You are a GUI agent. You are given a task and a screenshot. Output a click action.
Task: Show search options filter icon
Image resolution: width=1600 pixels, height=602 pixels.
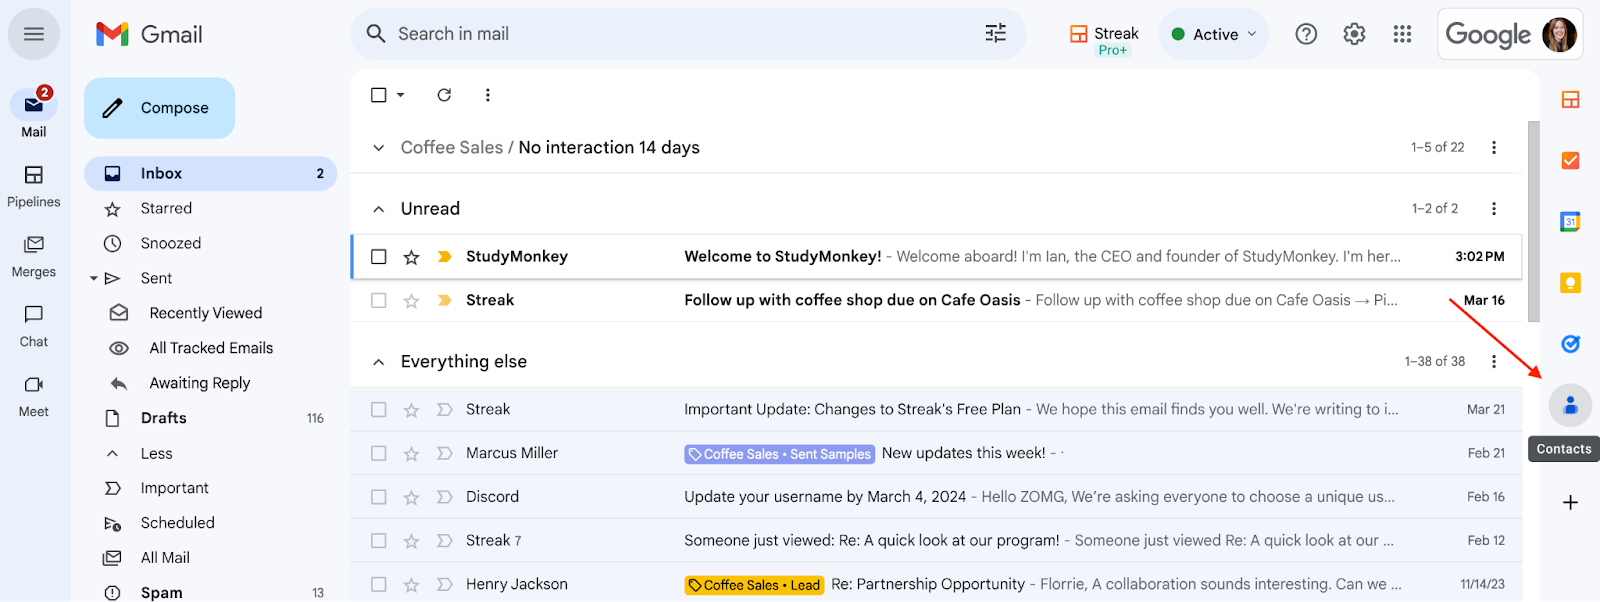pyautogui.click(x=996, y=34)
